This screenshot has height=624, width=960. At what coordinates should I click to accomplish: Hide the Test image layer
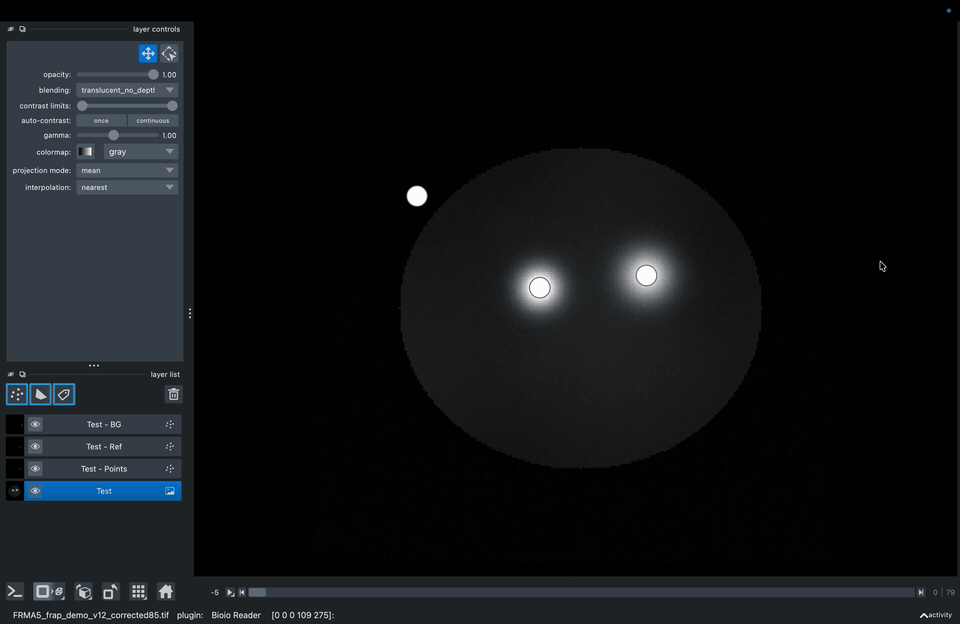[x=36, y=491]
